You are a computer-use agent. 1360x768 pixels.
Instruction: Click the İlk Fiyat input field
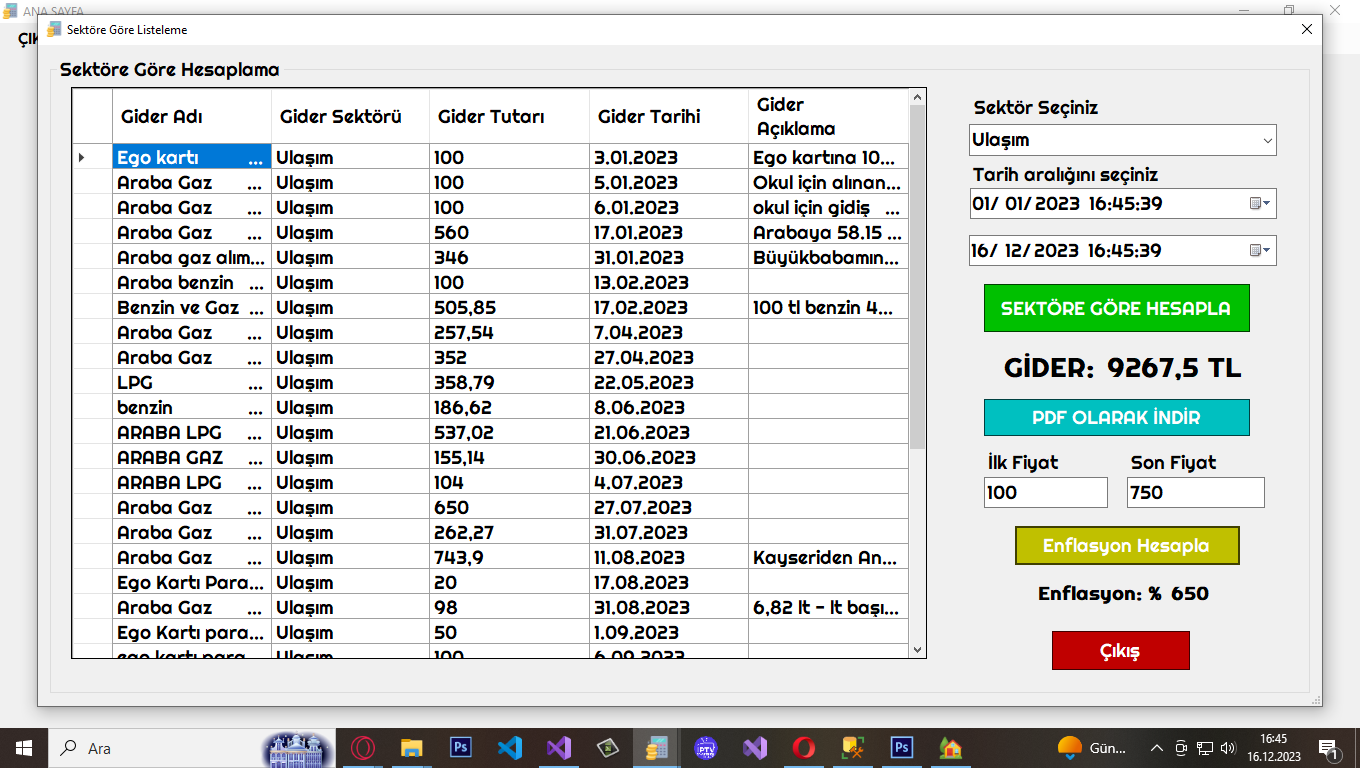pos(1045,492)
